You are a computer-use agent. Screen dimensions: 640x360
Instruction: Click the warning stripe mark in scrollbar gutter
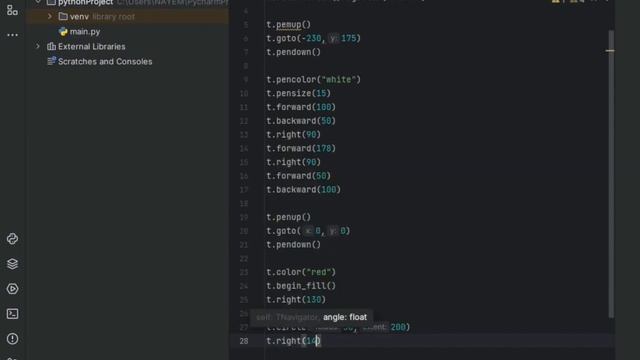click(610, 51)
